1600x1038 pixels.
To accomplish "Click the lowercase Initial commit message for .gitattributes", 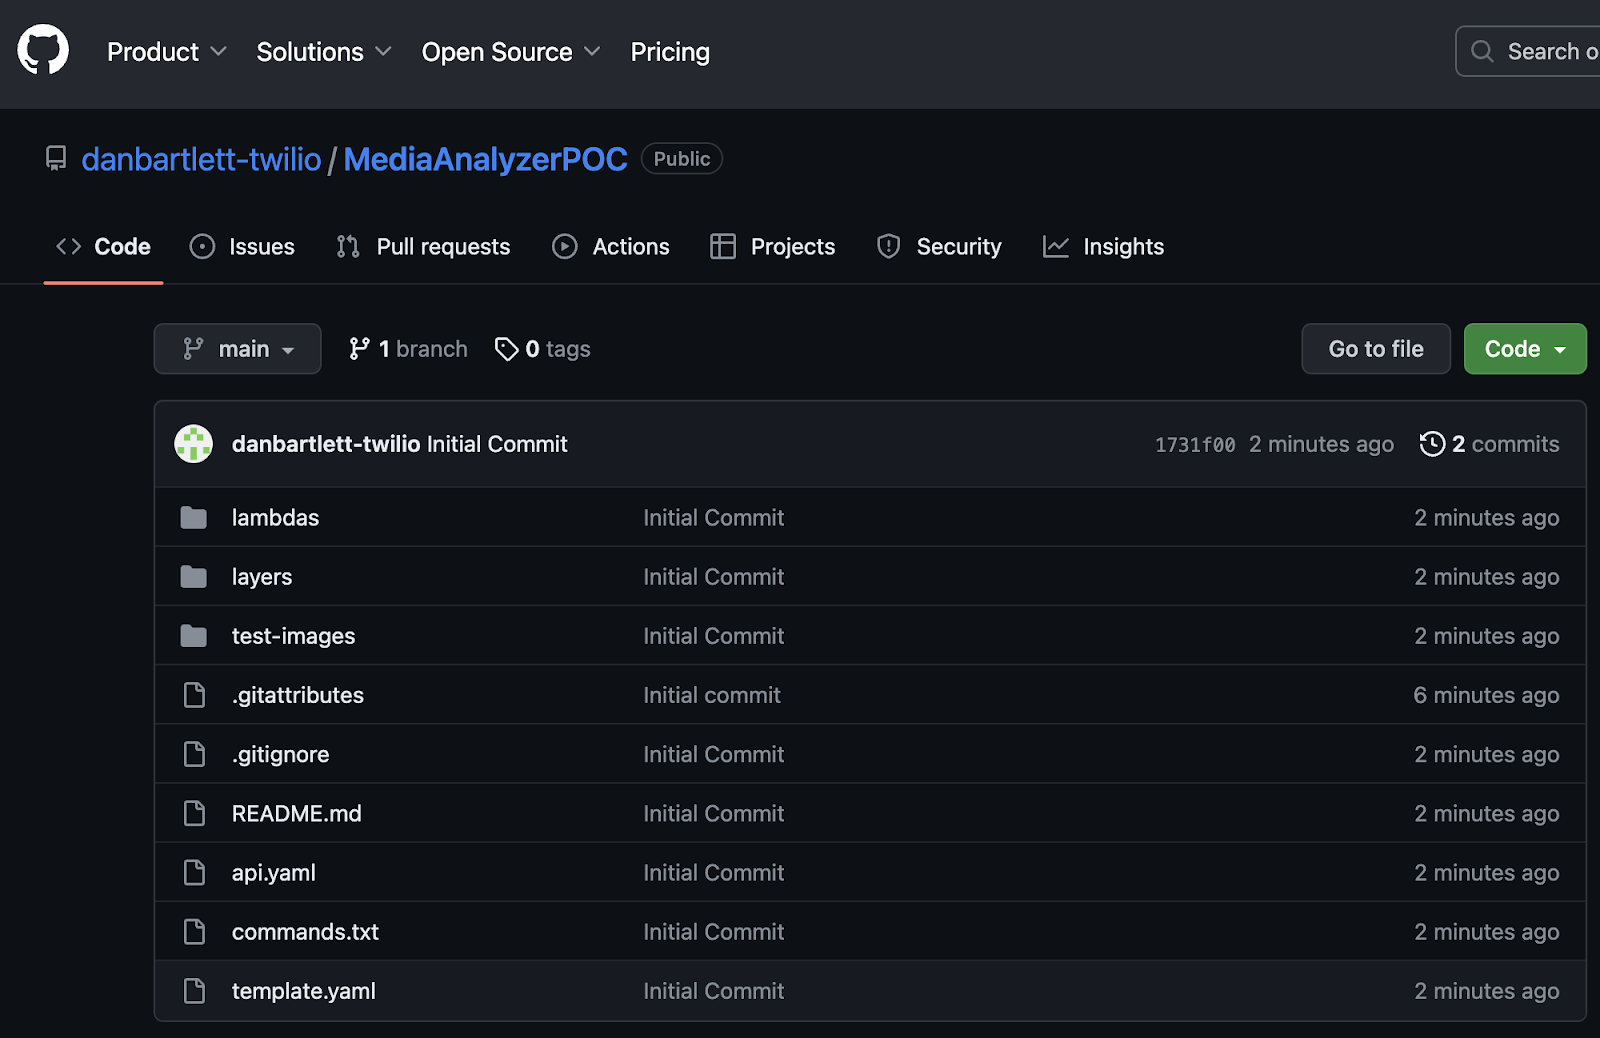I will pos(712,695).
